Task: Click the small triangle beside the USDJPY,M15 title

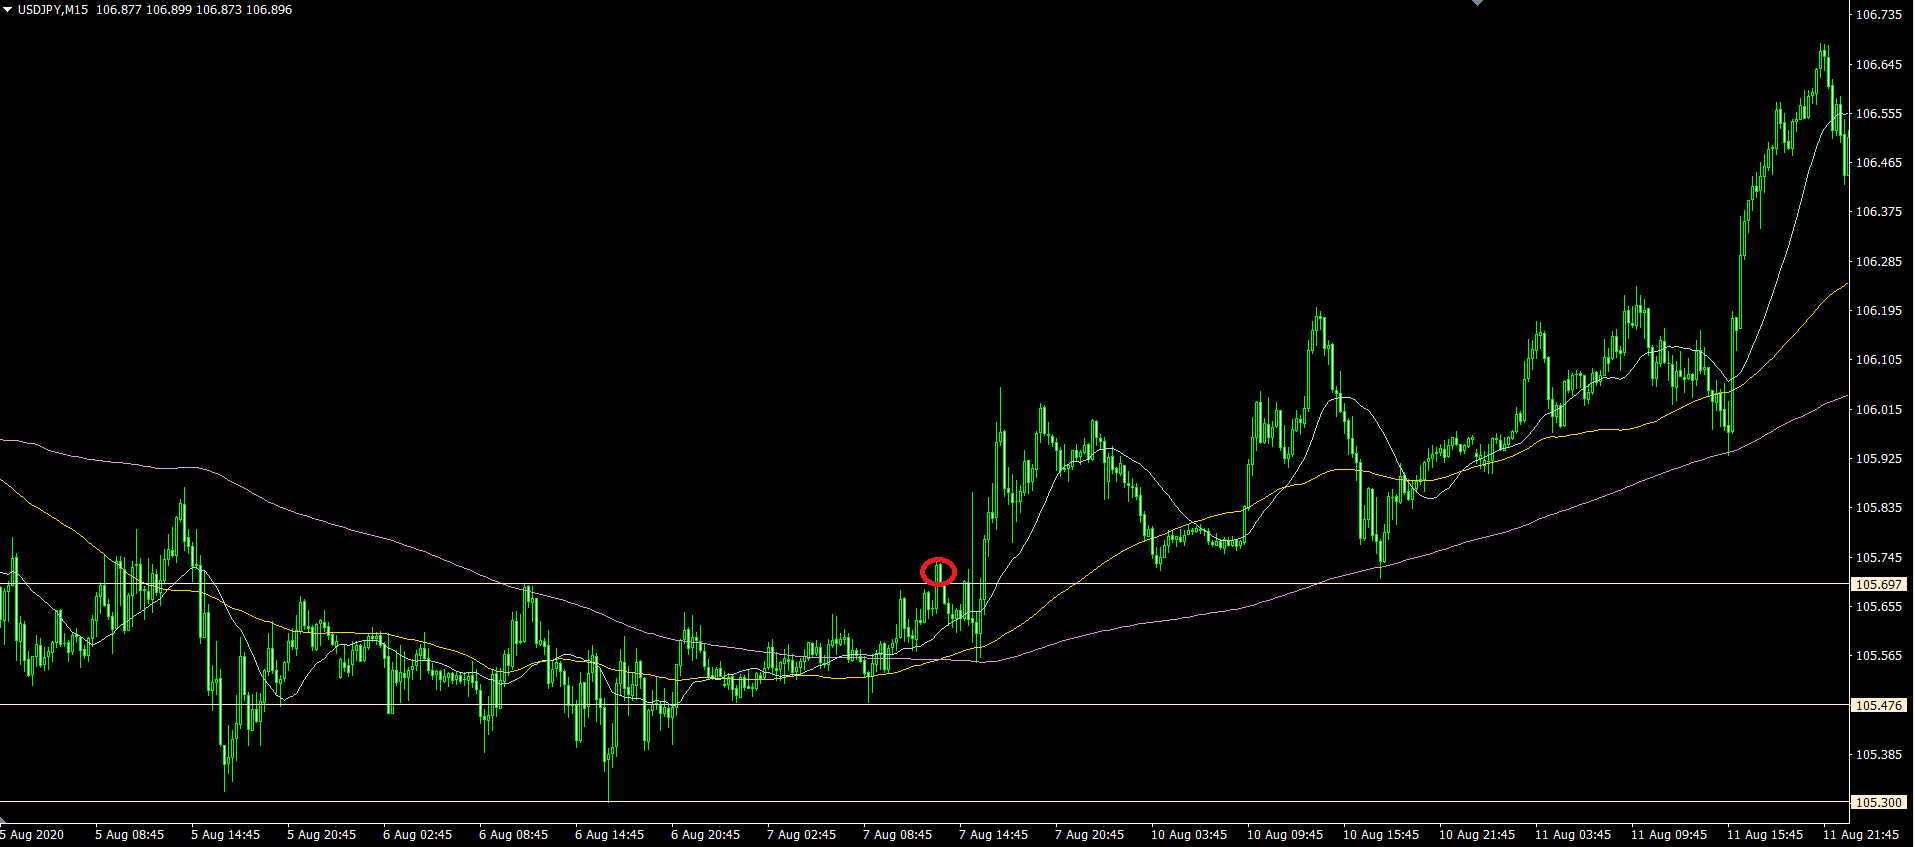Action: (x=8, y=10)
